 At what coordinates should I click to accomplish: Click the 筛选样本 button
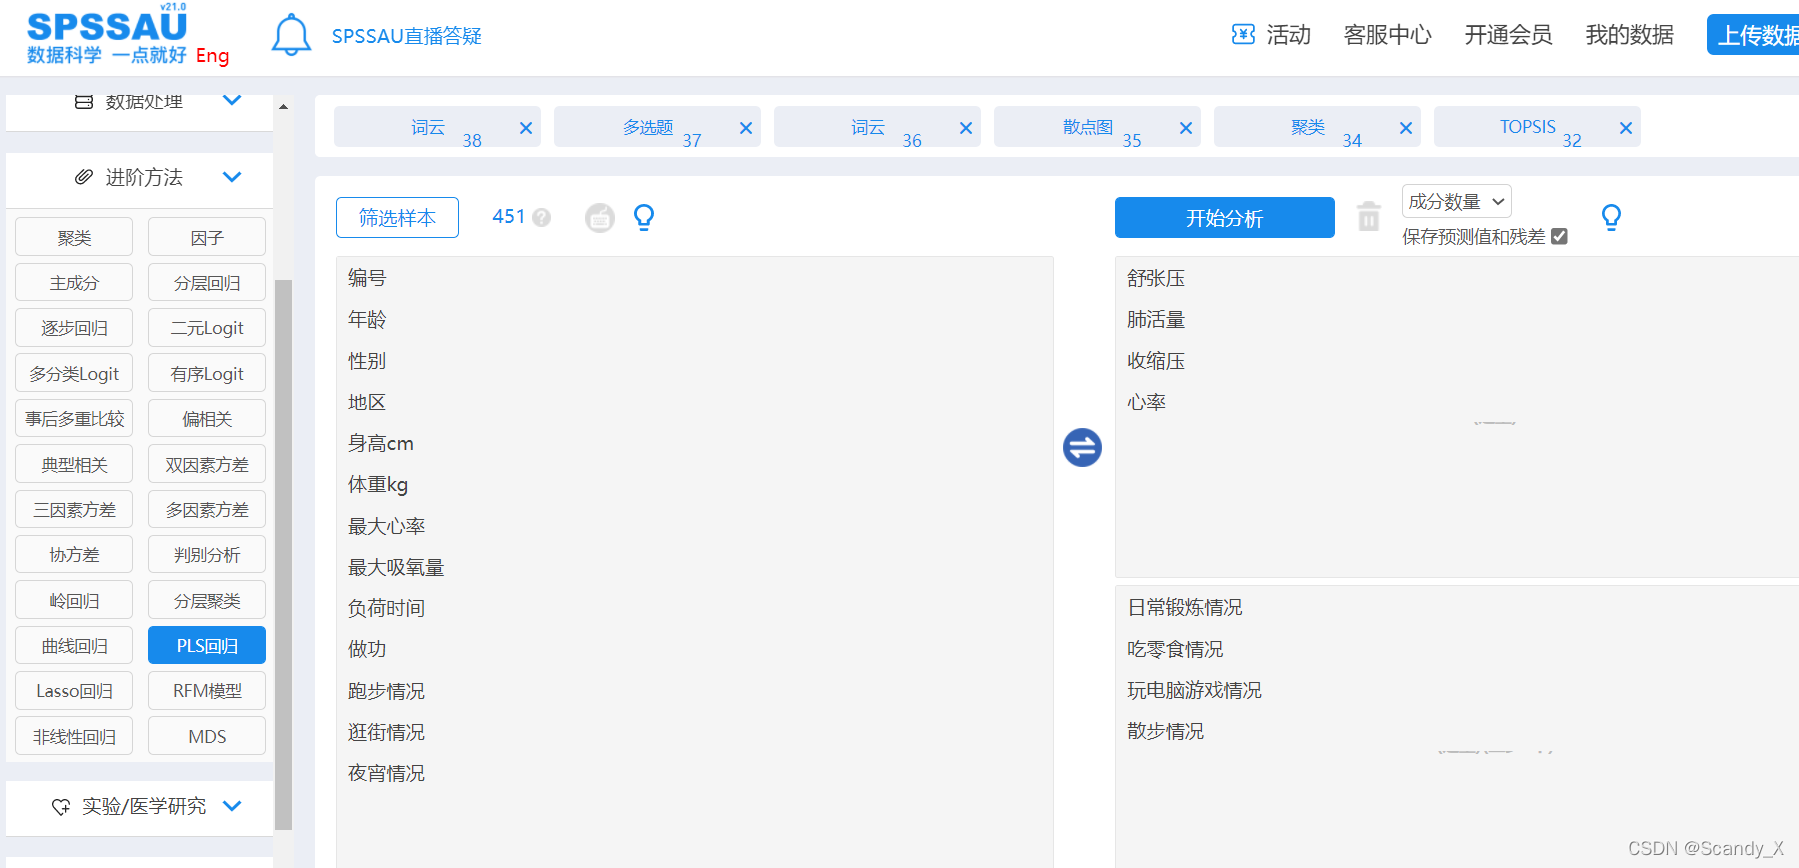[x=397, y=218]
